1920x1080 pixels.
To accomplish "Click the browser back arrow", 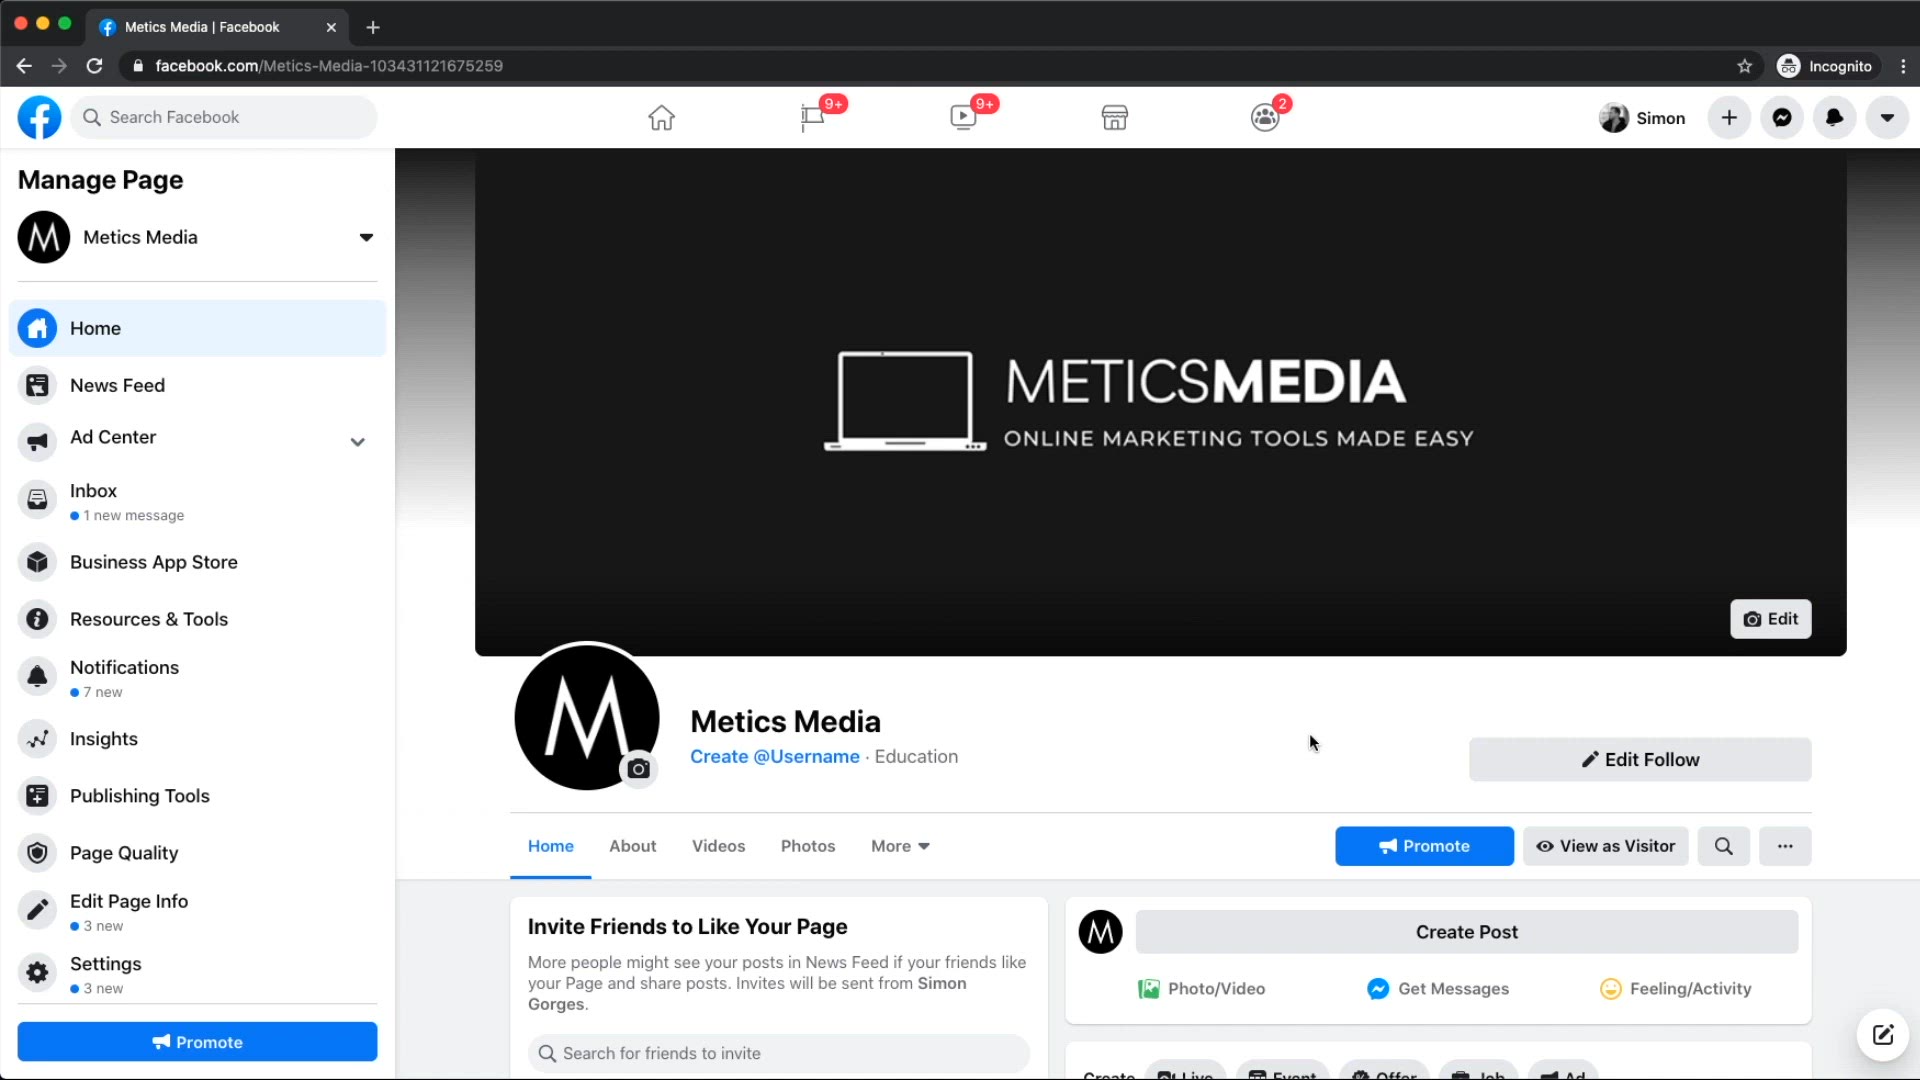I will 24,66.
